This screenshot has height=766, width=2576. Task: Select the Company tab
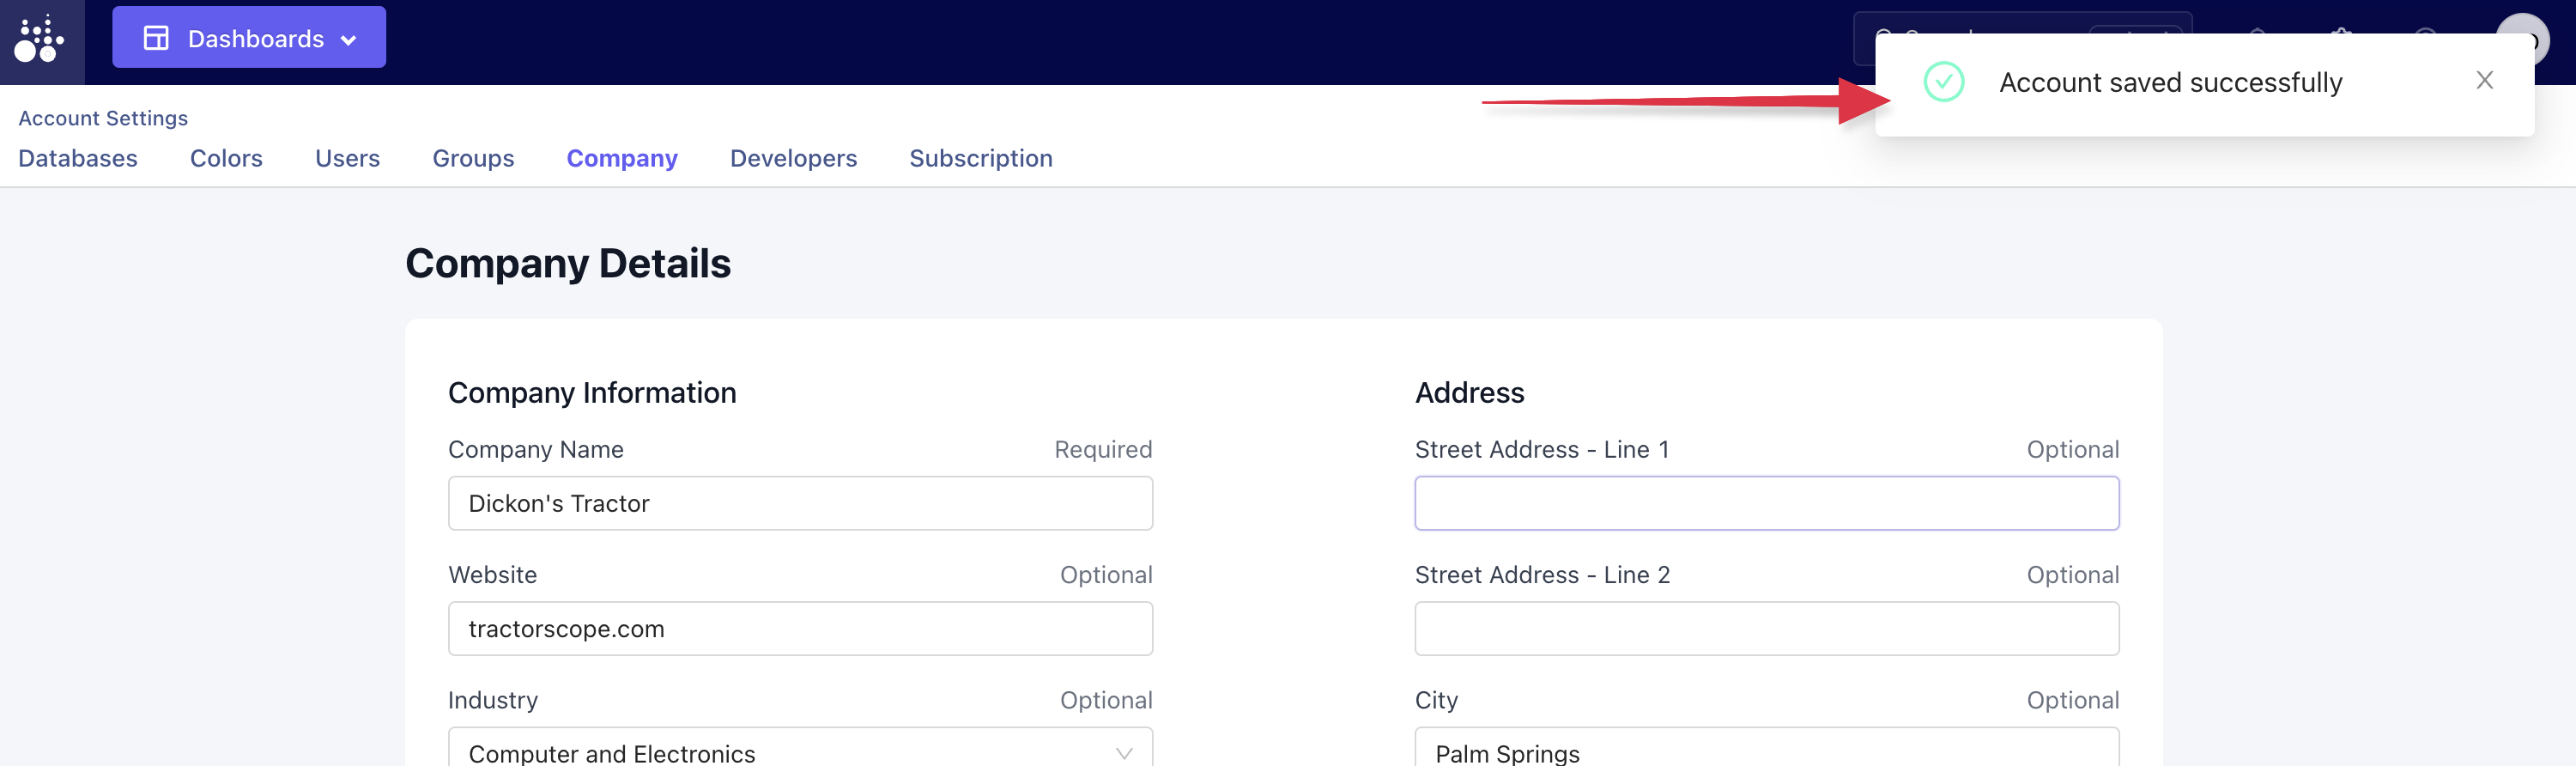622,158
